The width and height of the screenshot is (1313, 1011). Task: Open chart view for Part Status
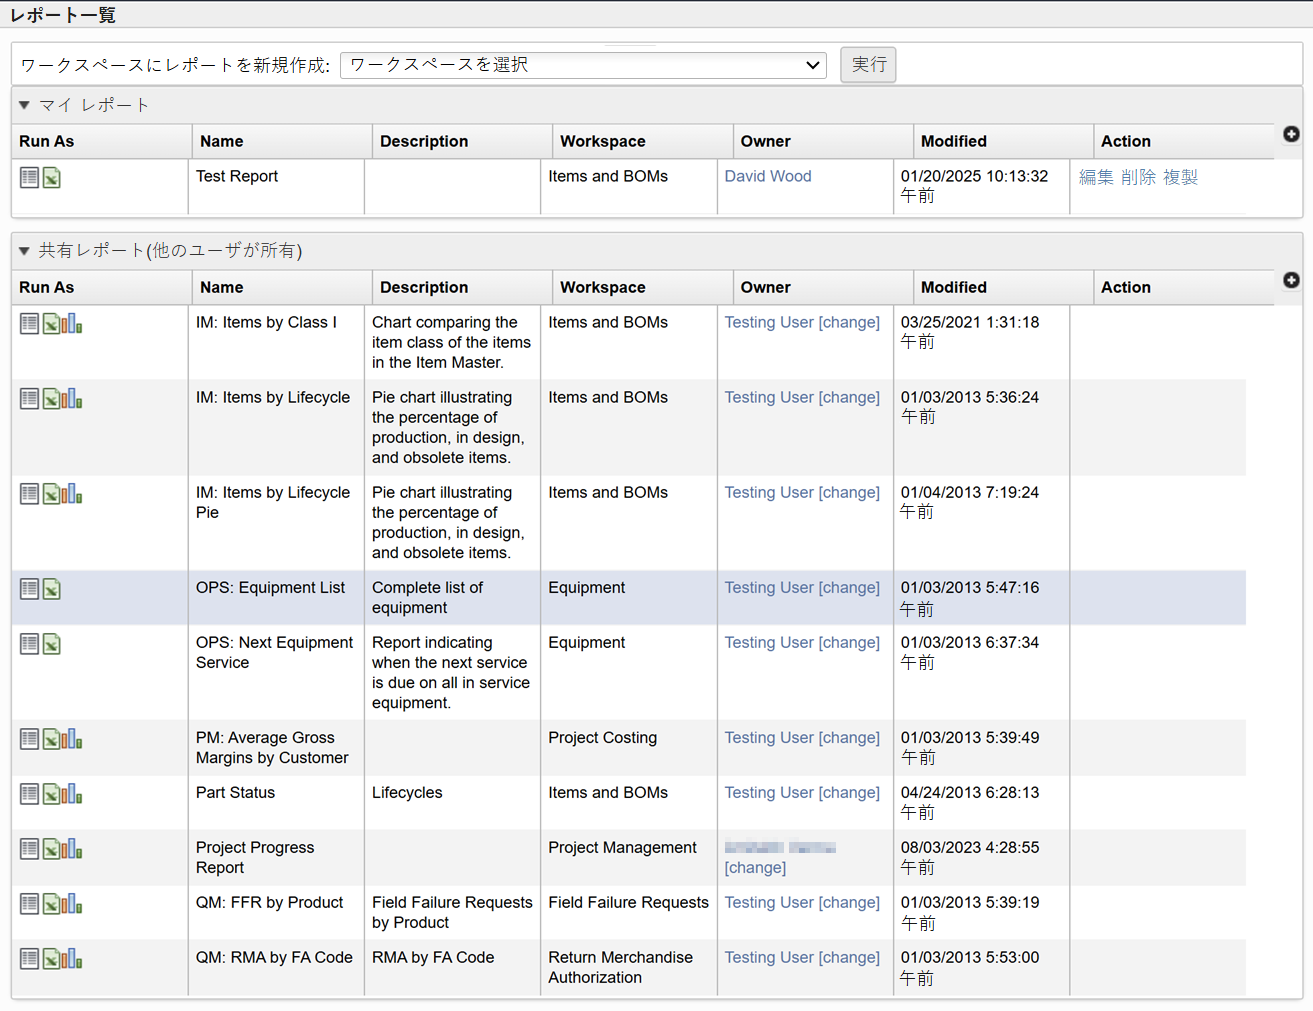click(x=73, y=794)
